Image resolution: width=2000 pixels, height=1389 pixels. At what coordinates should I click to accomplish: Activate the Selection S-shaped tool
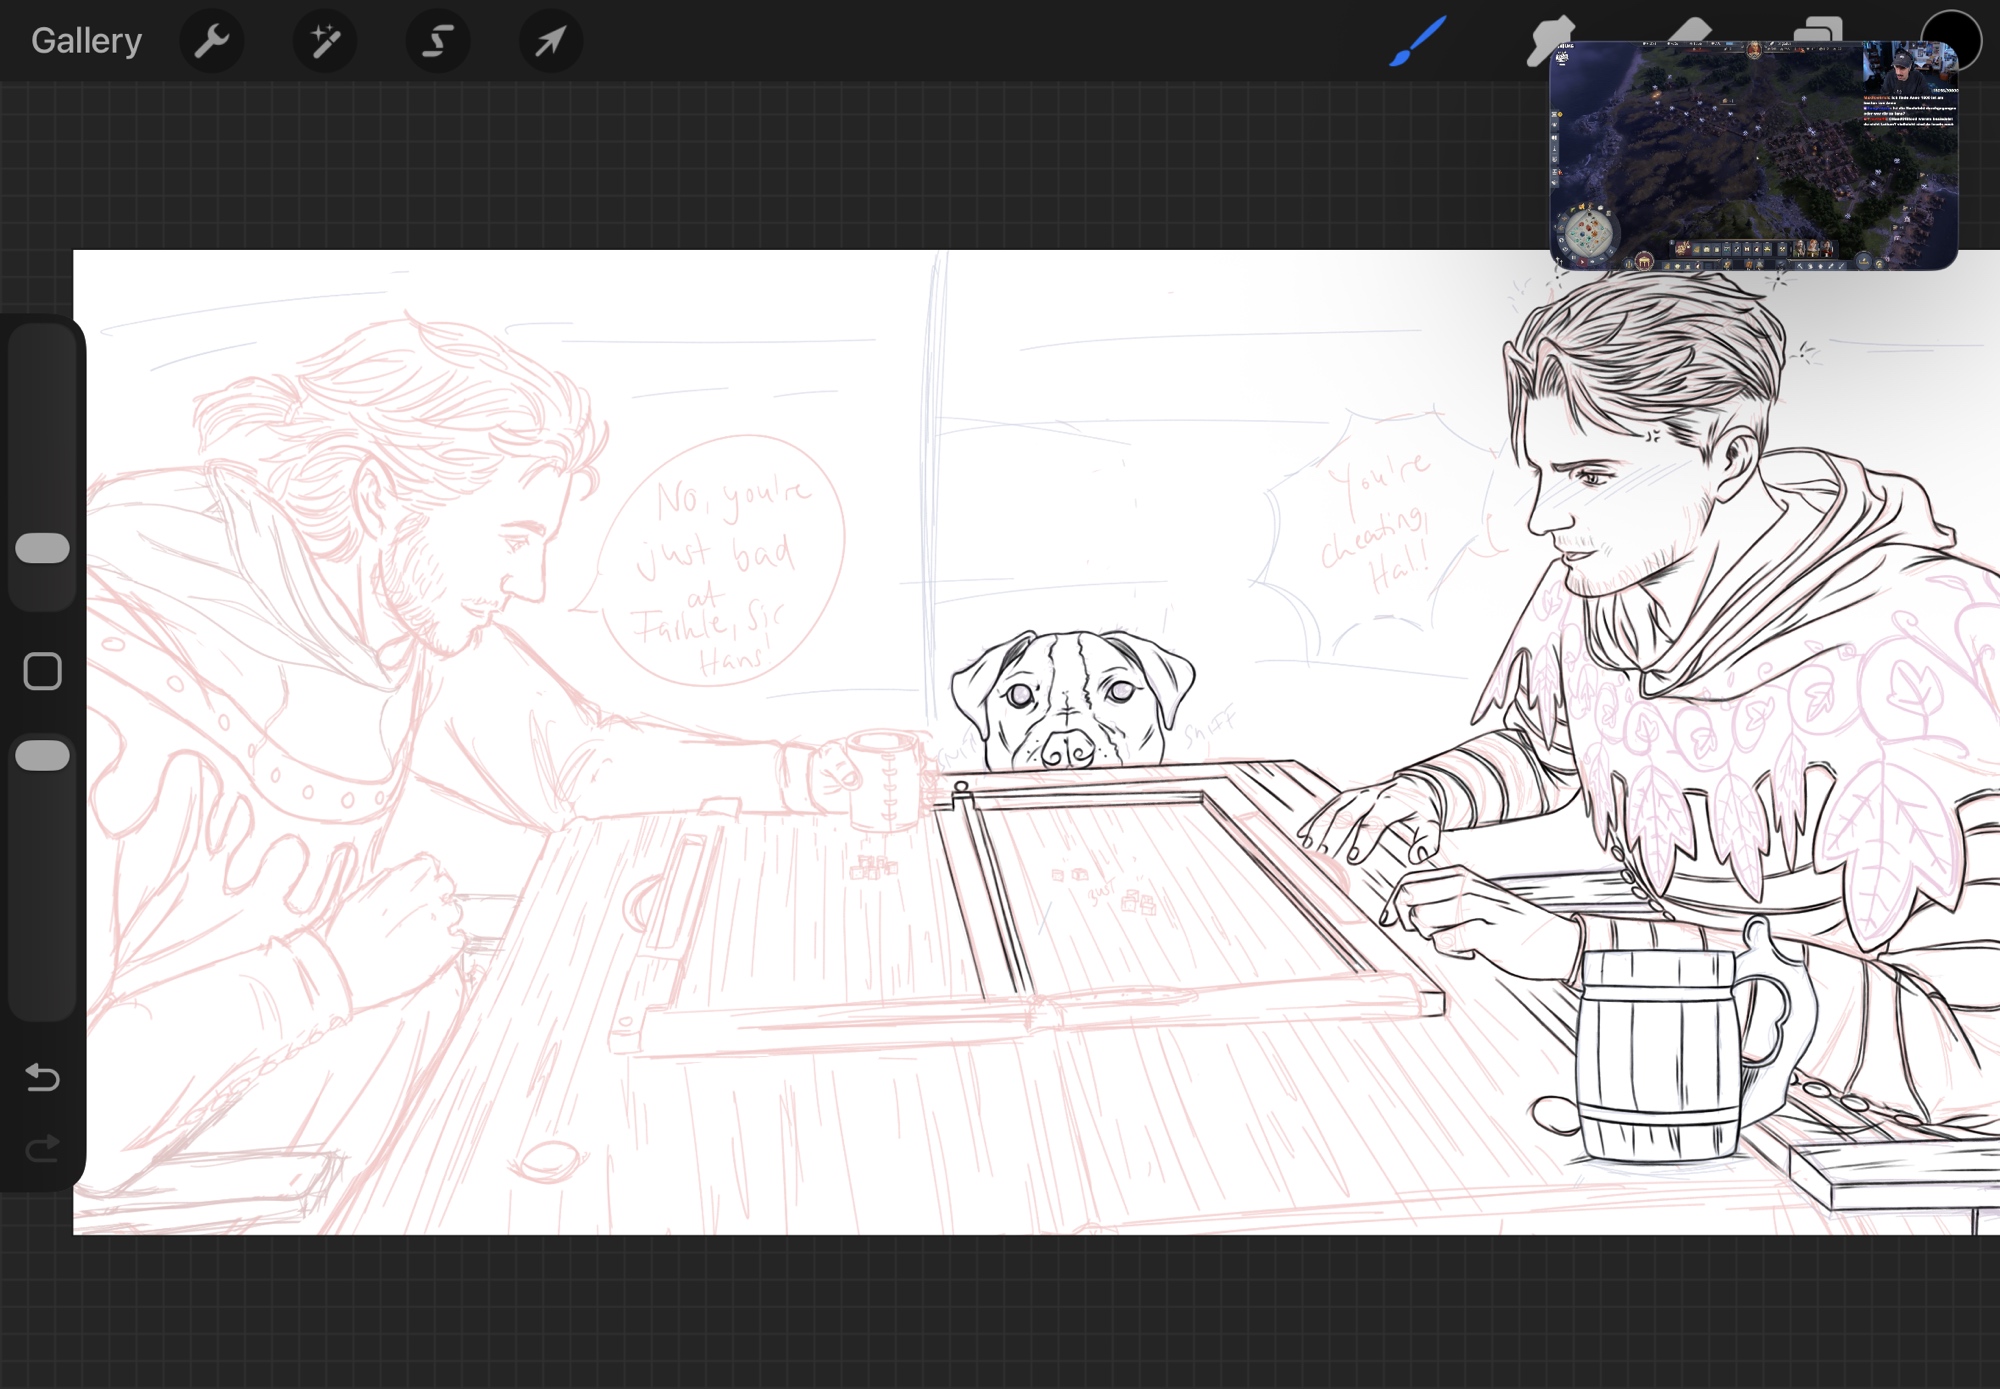tap(438, 41)
